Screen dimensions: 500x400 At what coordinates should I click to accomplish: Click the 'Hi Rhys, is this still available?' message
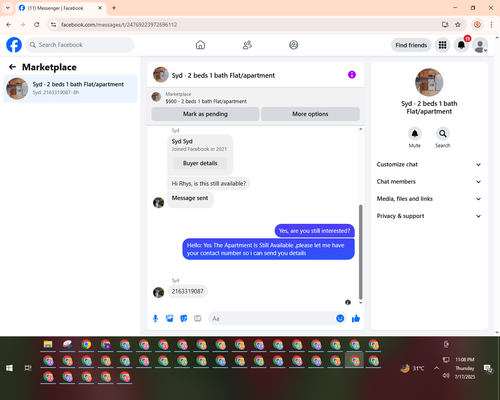(209, 183)
